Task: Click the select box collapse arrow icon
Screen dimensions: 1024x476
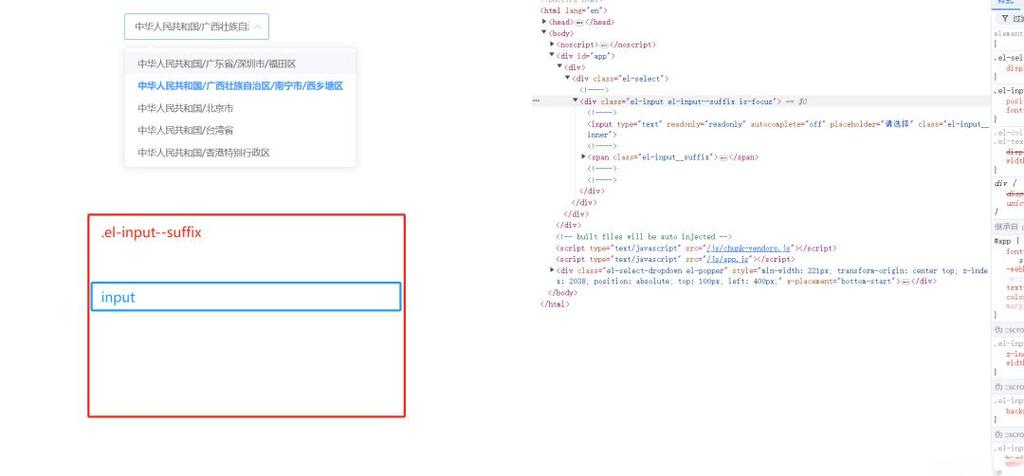Action: (x=257, y=27)
